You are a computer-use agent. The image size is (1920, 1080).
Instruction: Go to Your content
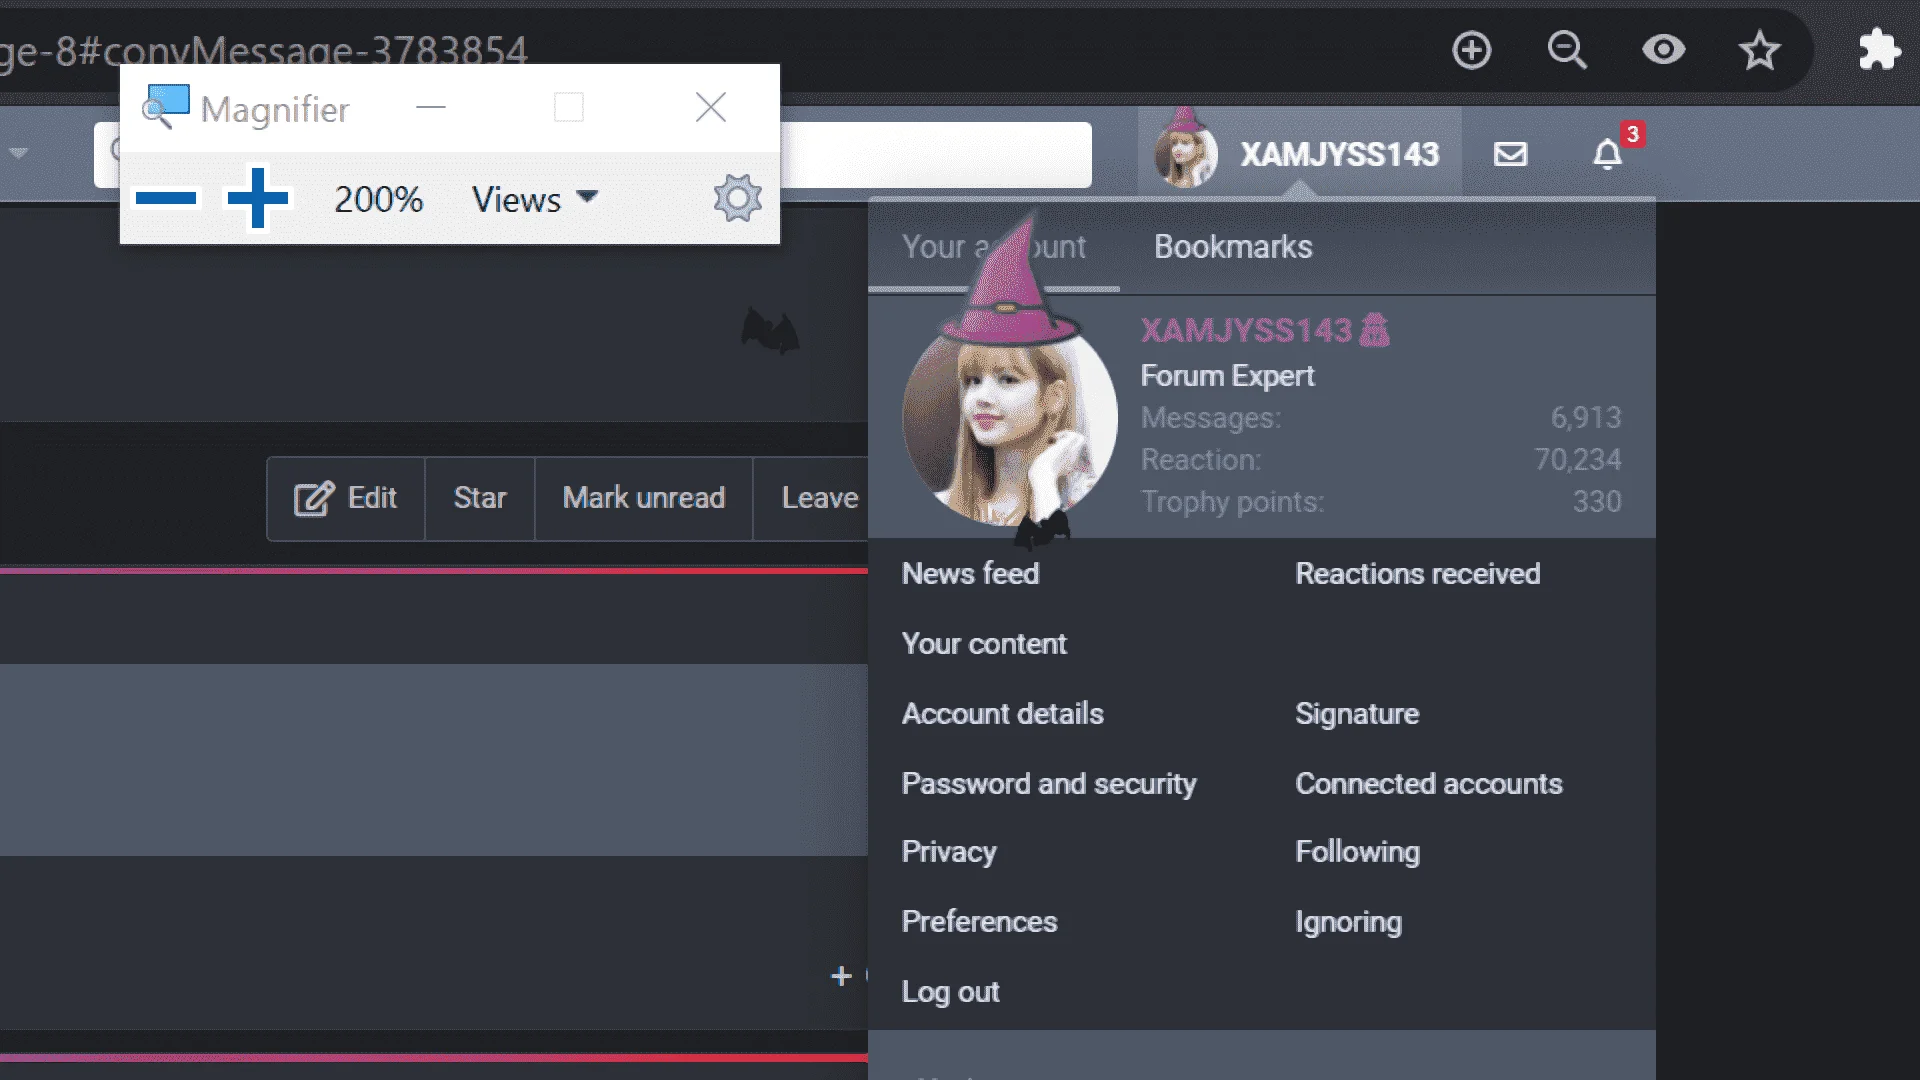pos(984,644)
